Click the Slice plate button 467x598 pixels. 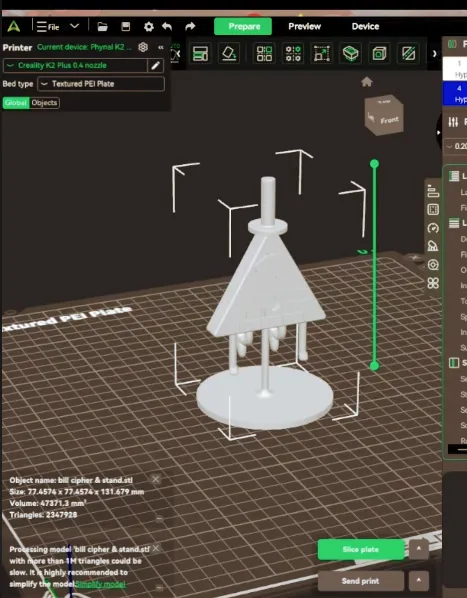(361, 549)
